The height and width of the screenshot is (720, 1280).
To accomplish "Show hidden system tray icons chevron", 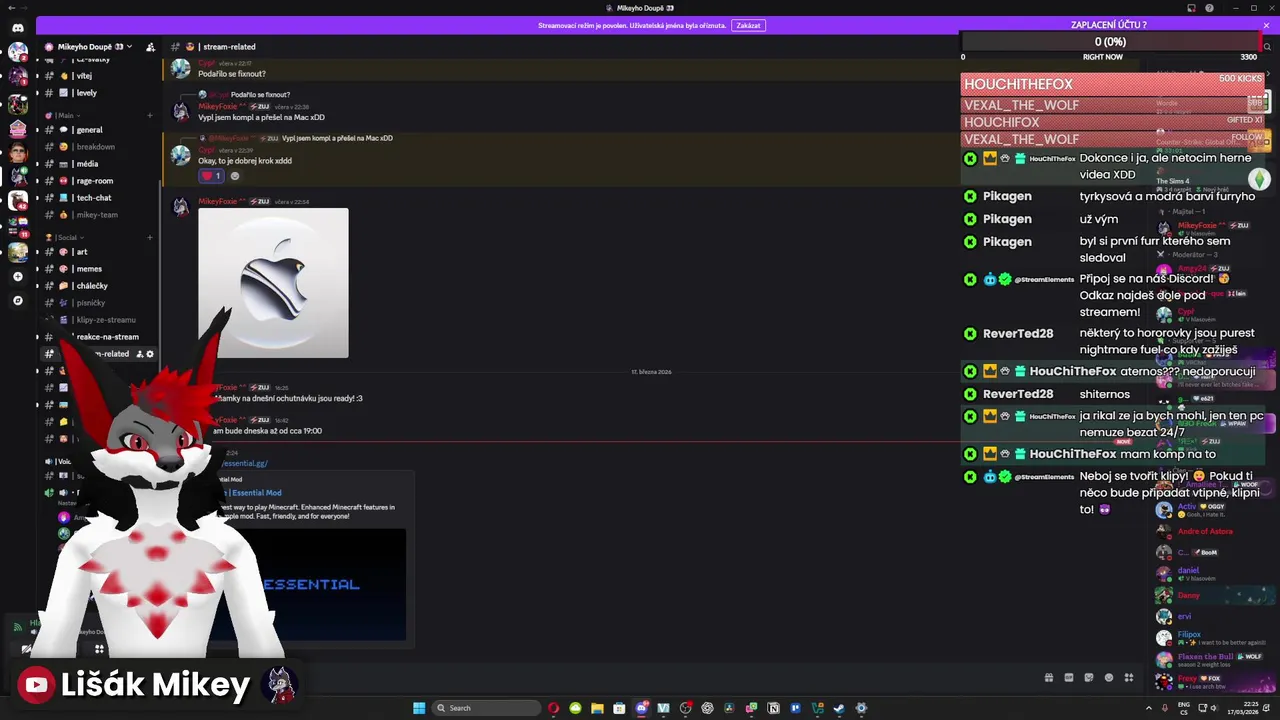I will click(1149, 708).
